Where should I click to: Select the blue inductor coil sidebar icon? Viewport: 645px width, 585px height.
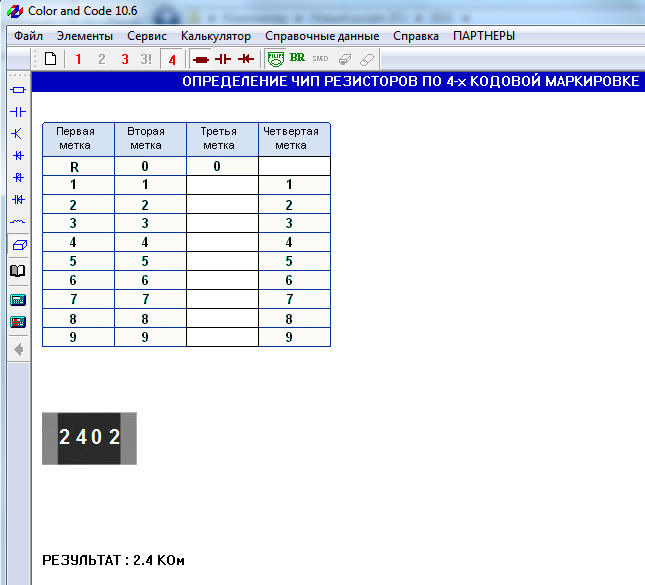[x=18, y=222]
